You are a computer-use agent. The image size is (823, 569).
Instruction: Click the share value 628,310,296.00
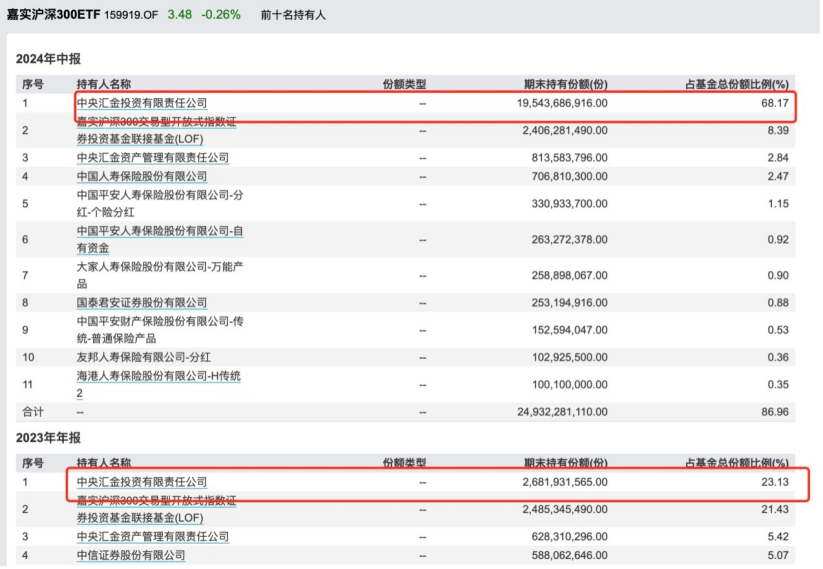pyautogui.click(x=569, y=536)
